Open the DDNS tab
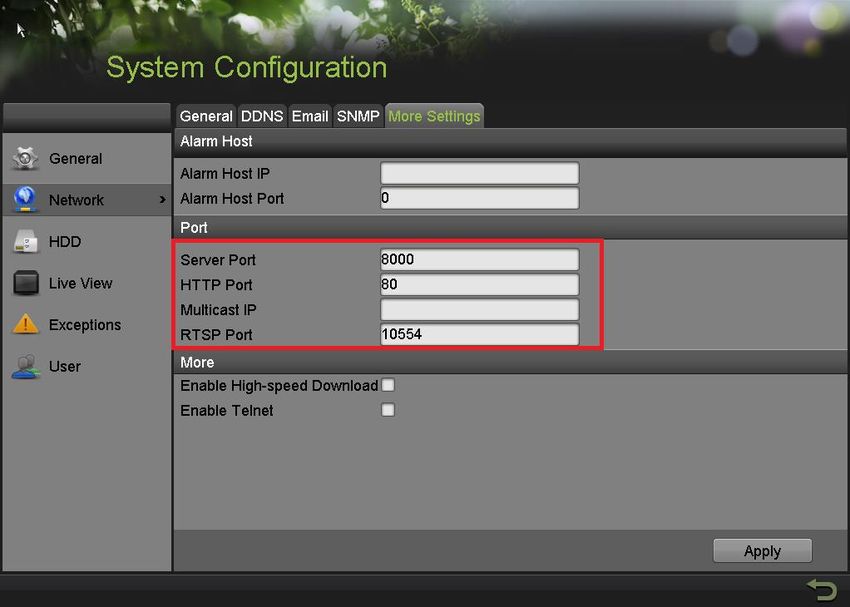 [x=262, y=116]
